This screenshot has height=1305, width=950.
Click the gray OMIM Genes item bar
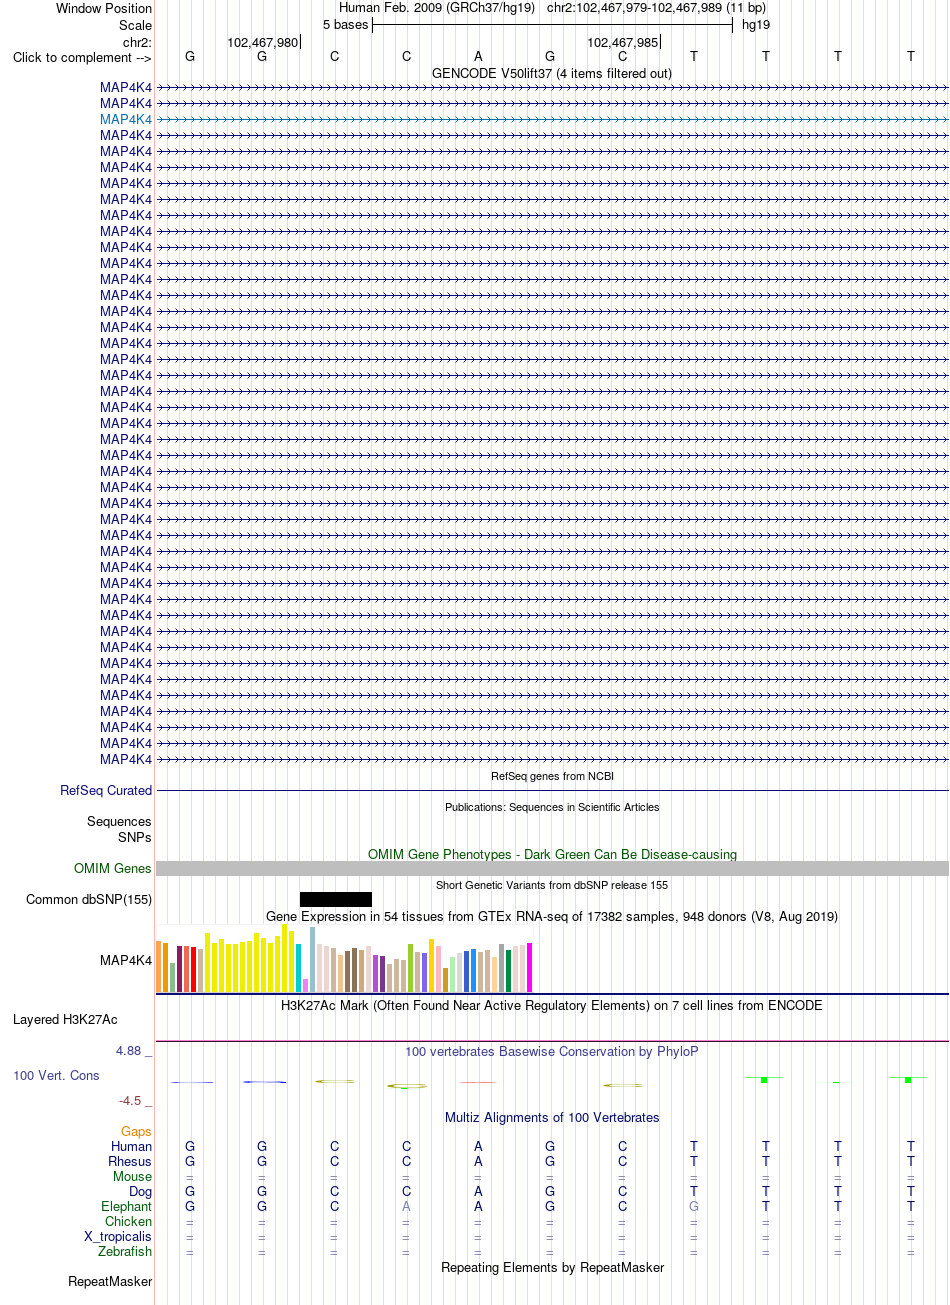[x=552, y=868]
